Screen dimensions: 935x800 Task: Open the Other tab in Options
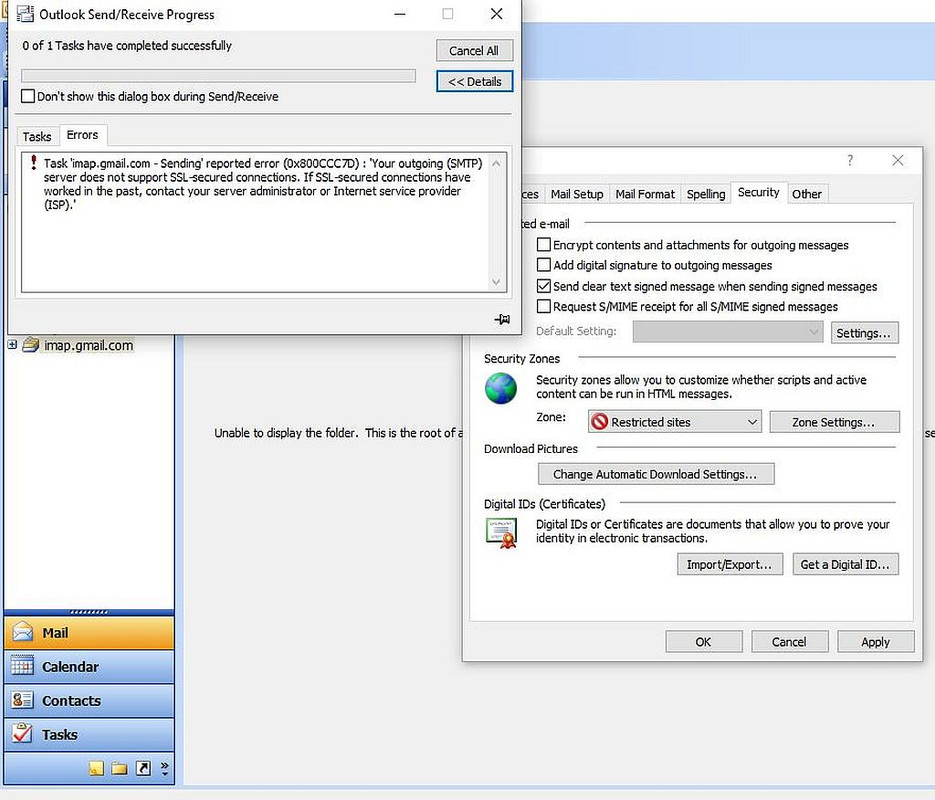(806, 194)
